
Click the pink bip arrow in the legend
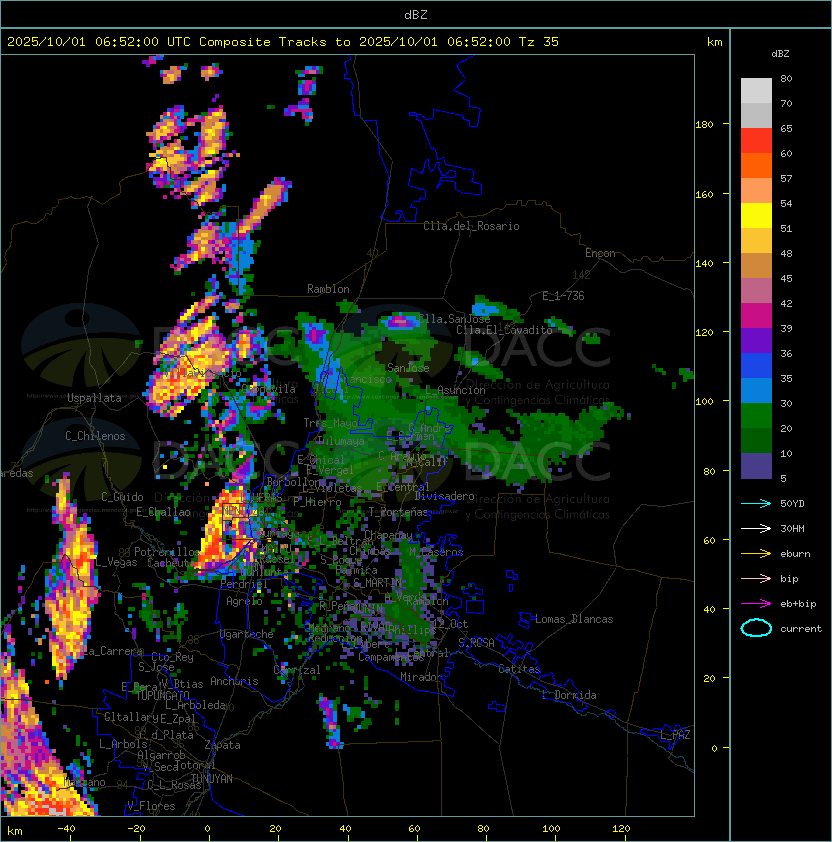[x=756, y=578]
